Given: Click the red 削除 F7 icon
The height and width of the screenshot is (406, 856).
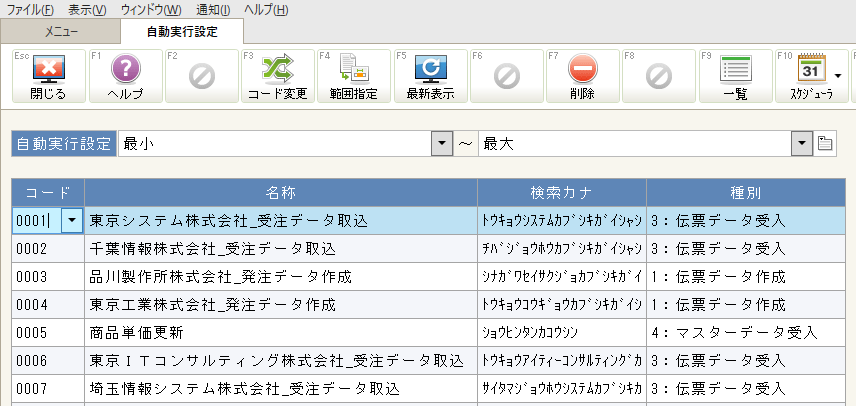Looking at the screenshot, I should [582, 69].
